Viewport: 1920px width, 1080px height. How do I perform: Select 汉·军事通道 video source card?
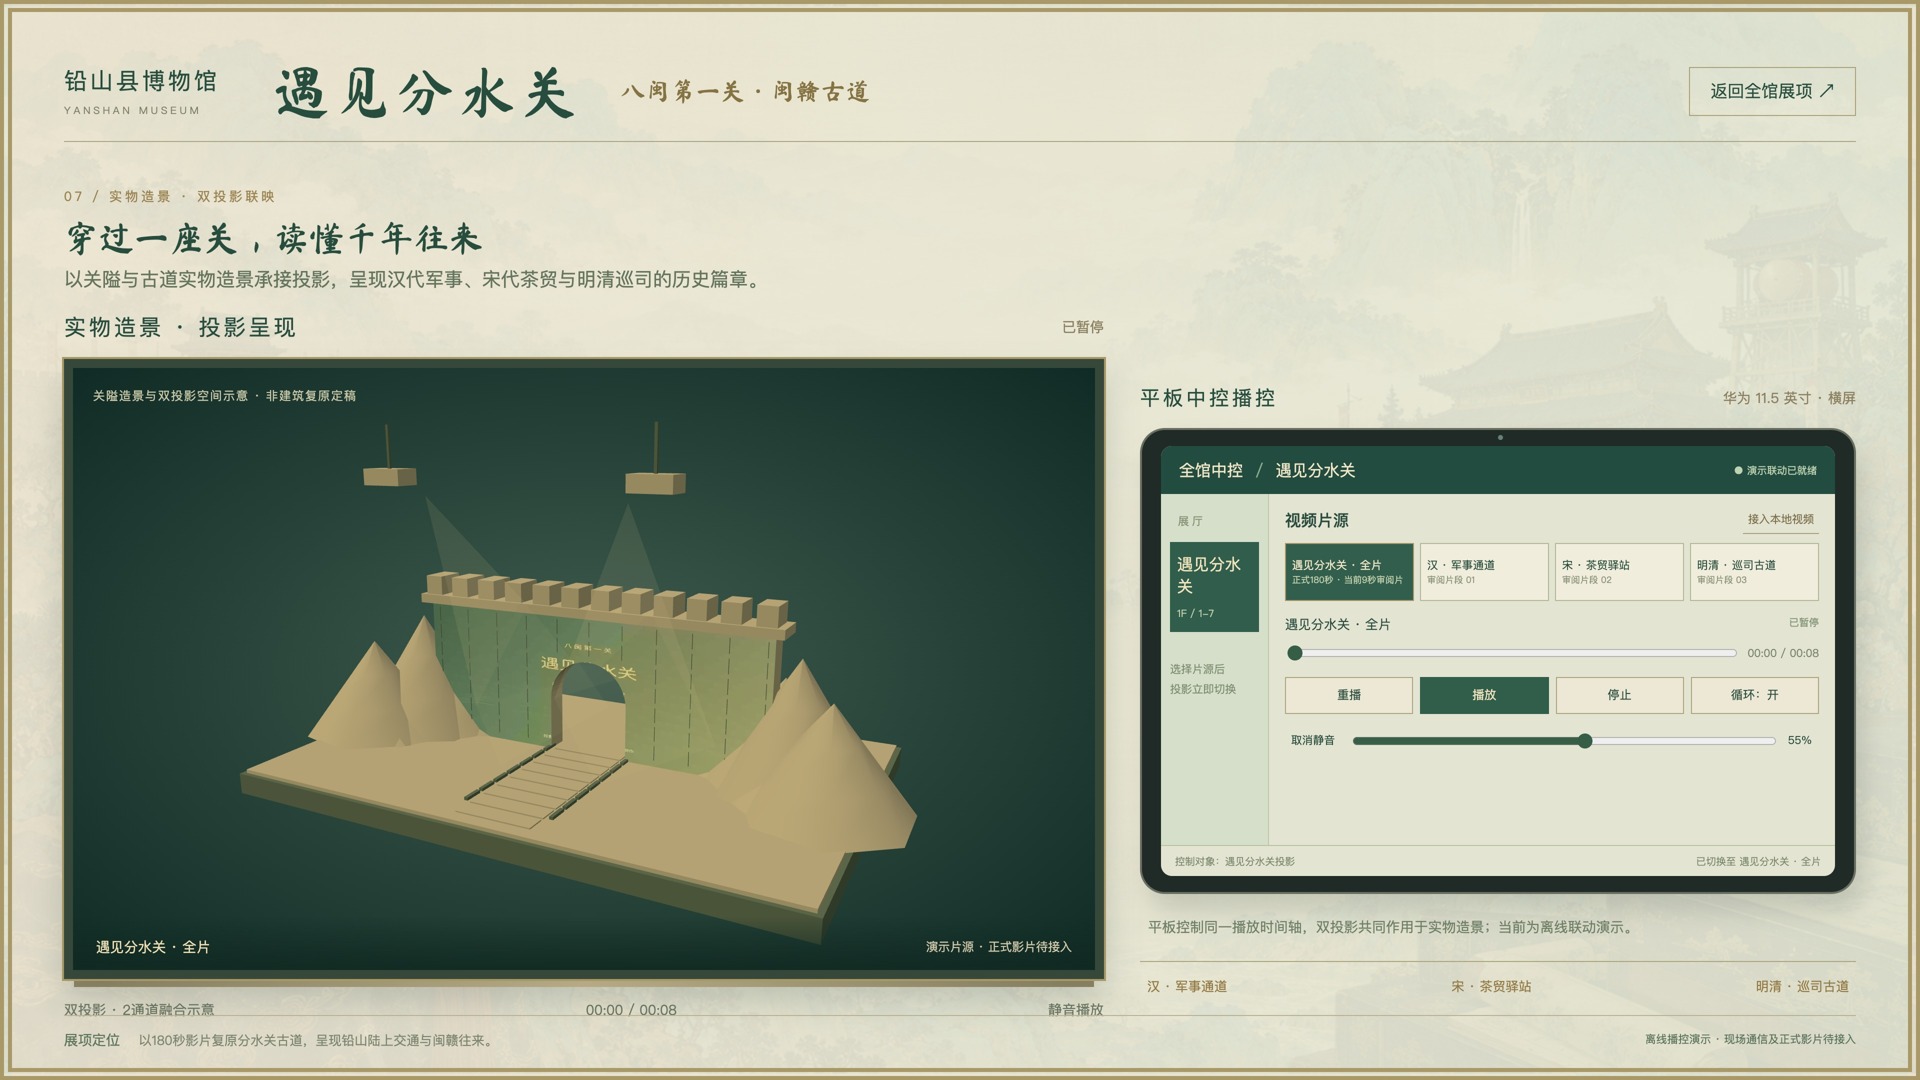click(x=1484, y=572)
